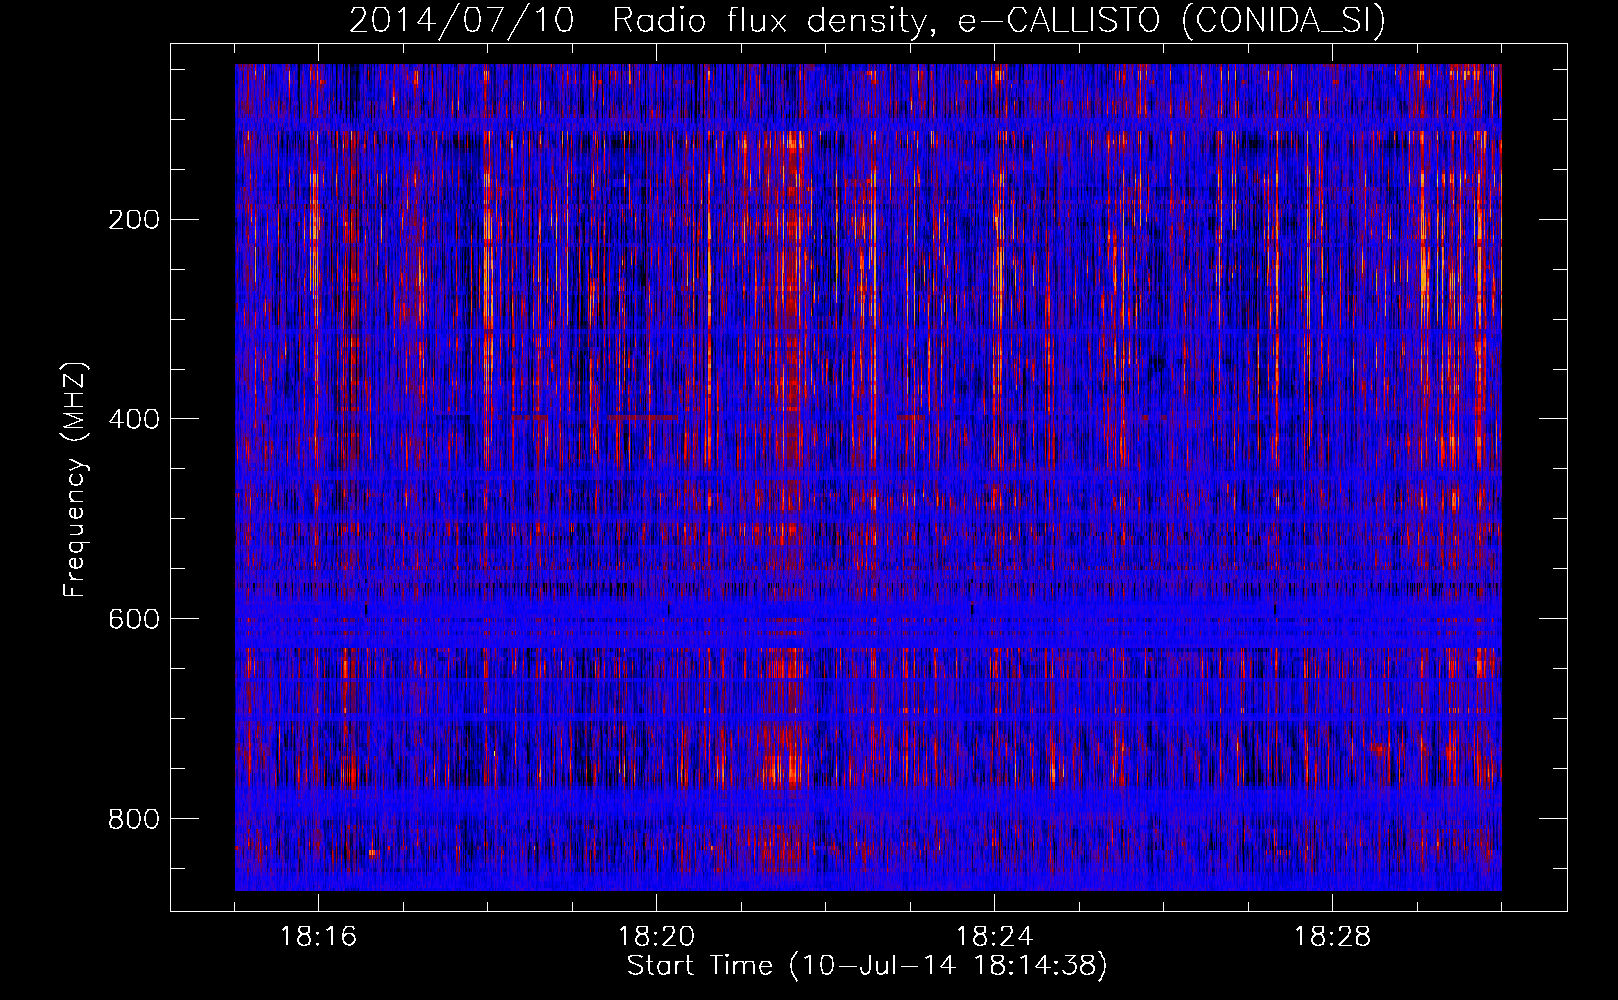Click the plot title "Radio flux density, e-CALLISTO (CONIDA_SI)"

coord(999,21)
